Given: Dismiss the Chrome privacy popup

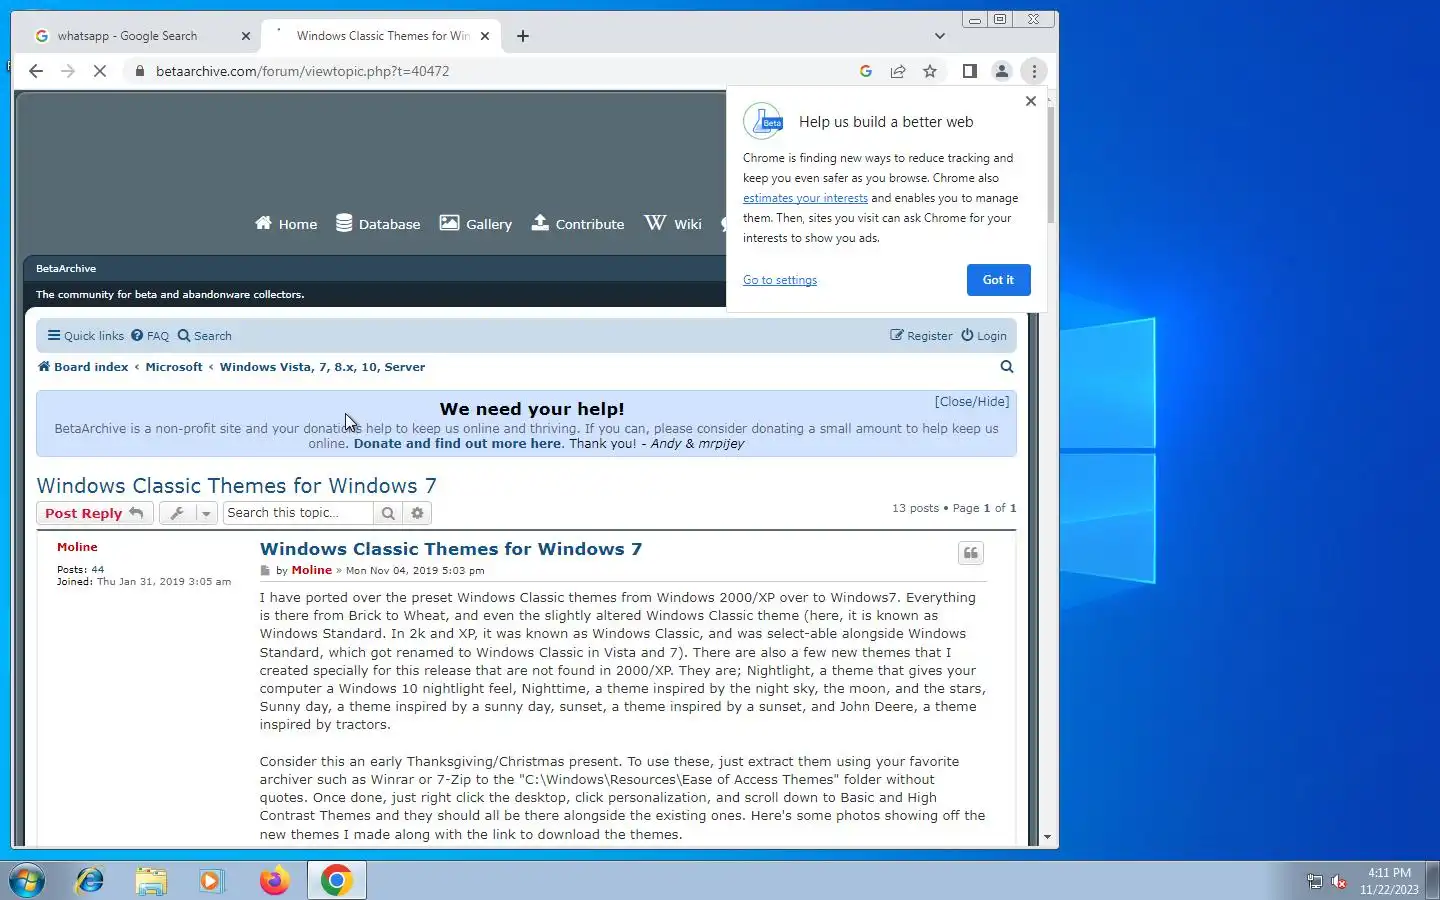Looking at the screenshot, I should click(x=1031, y=101).
